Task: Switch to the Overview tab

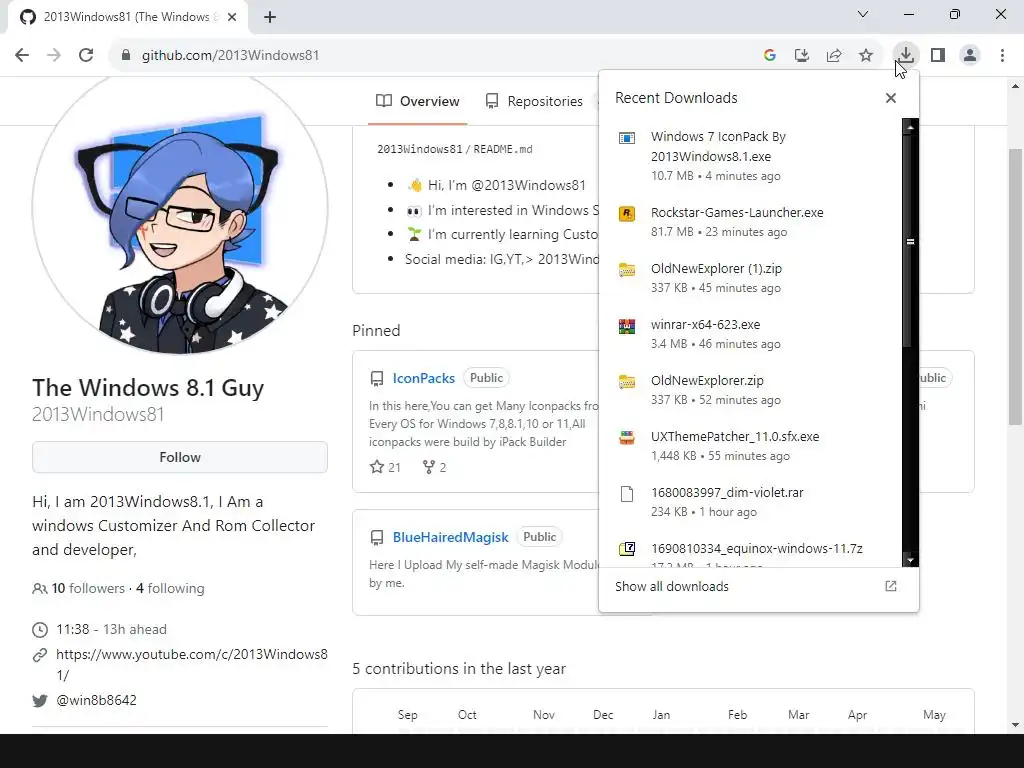Action: [417, 101]
